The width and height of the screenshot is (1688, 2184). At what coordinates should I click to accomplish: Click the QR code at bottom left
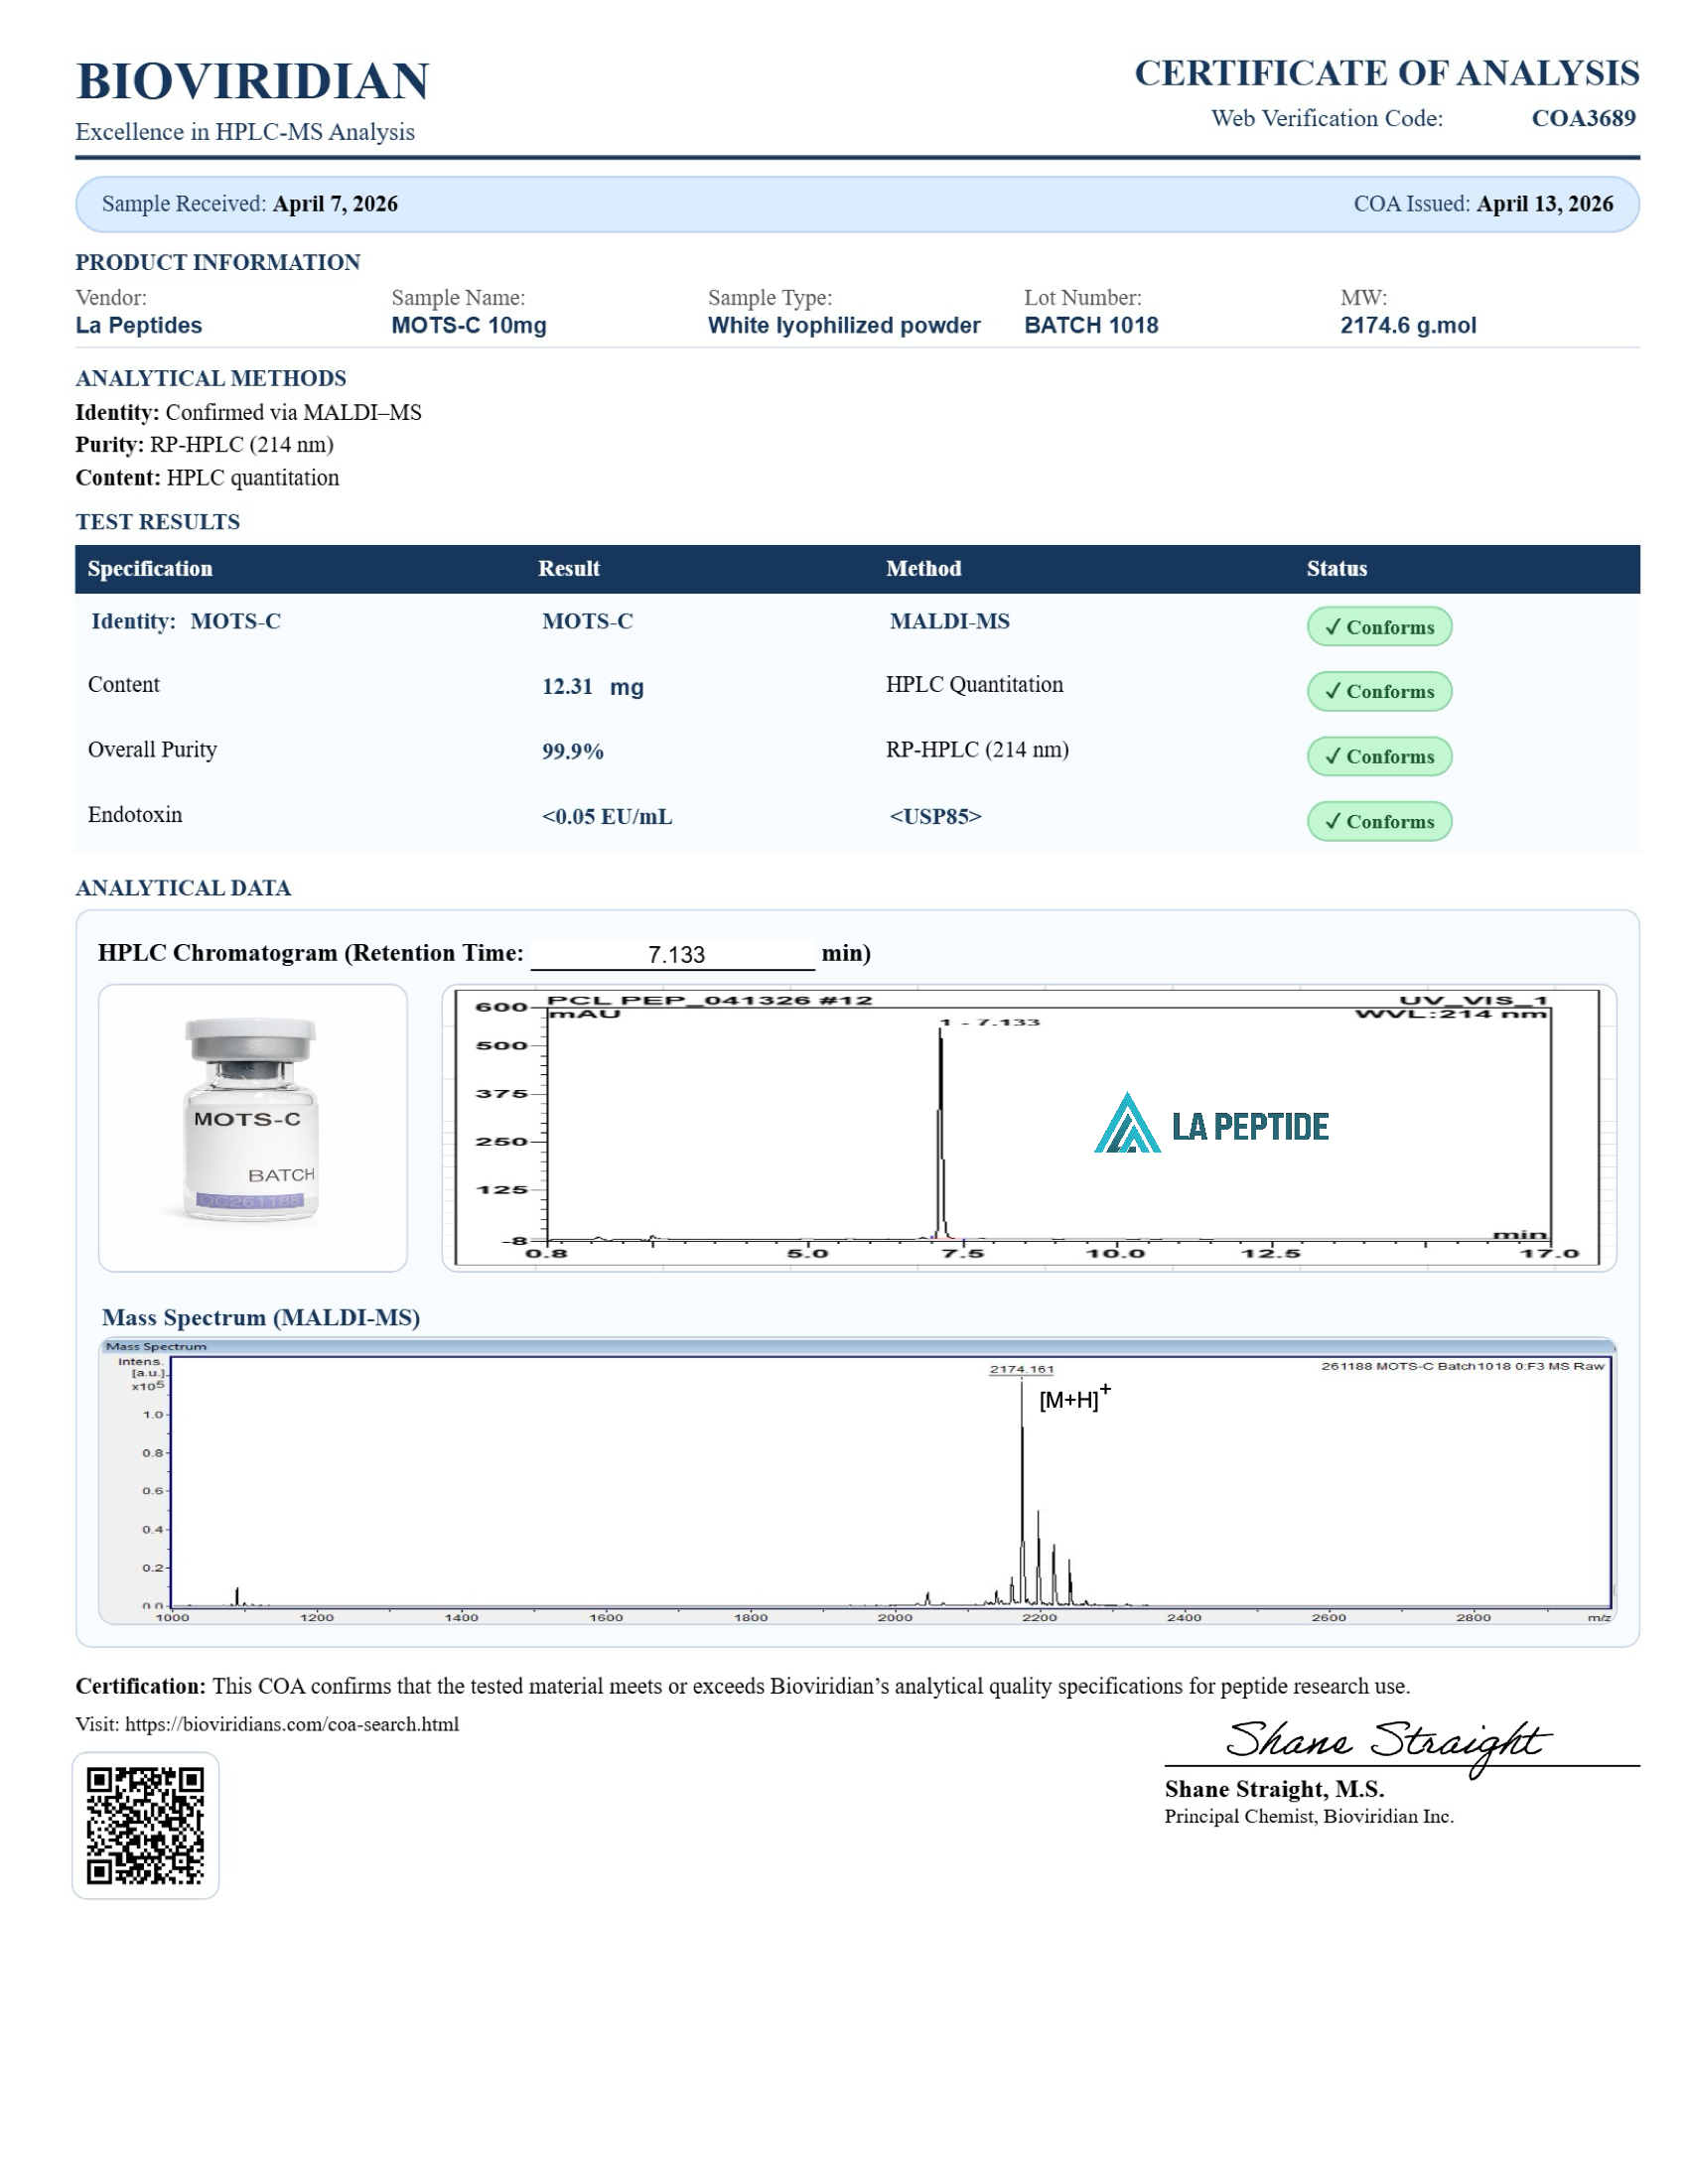145,1824
